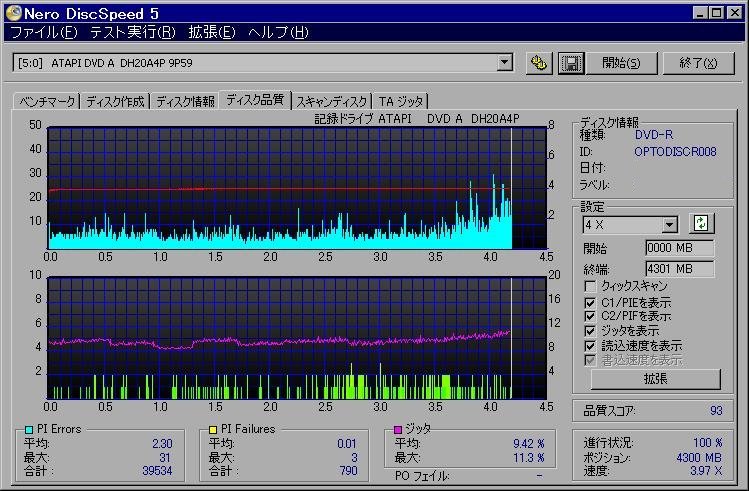Click the disc type DVD-R text
The height and width of the screenshot is (491, 749).
pos(654,135)
